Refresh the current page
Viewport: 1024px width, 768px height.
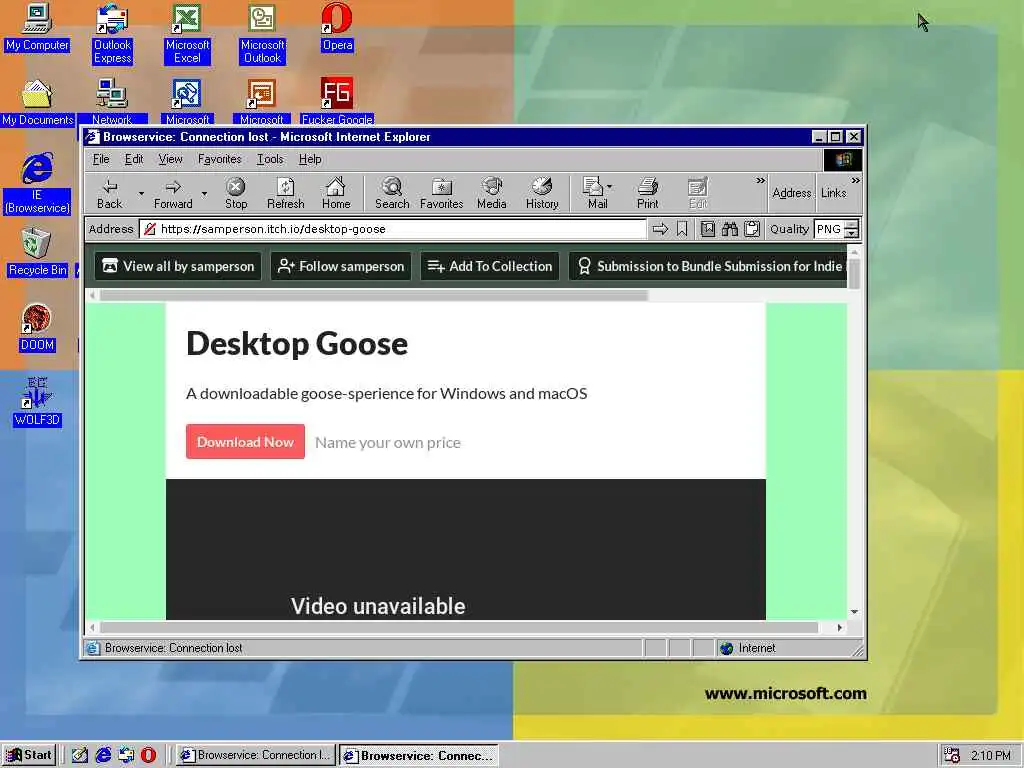(x=285, y=193)
